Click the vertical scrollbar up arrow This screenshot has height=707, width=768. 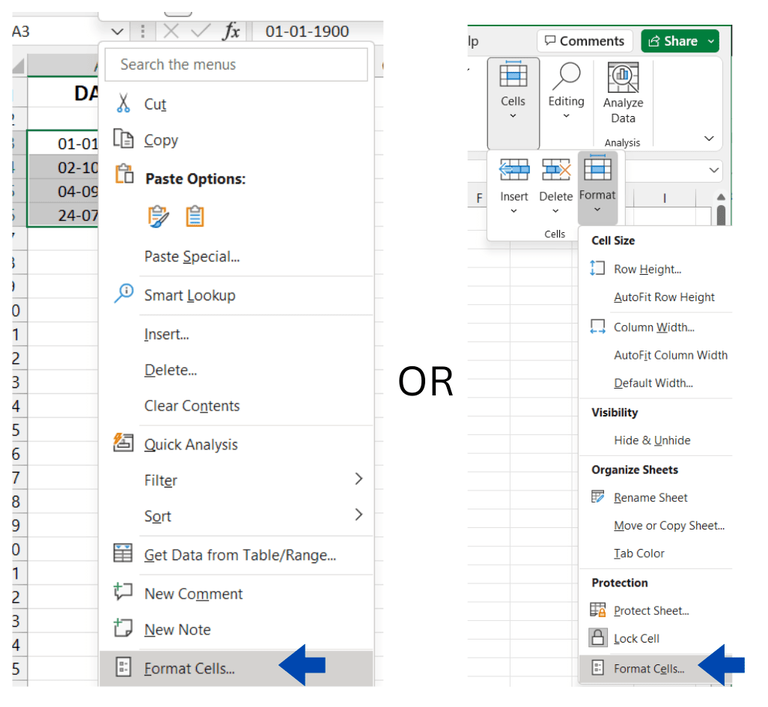[720, 196]
